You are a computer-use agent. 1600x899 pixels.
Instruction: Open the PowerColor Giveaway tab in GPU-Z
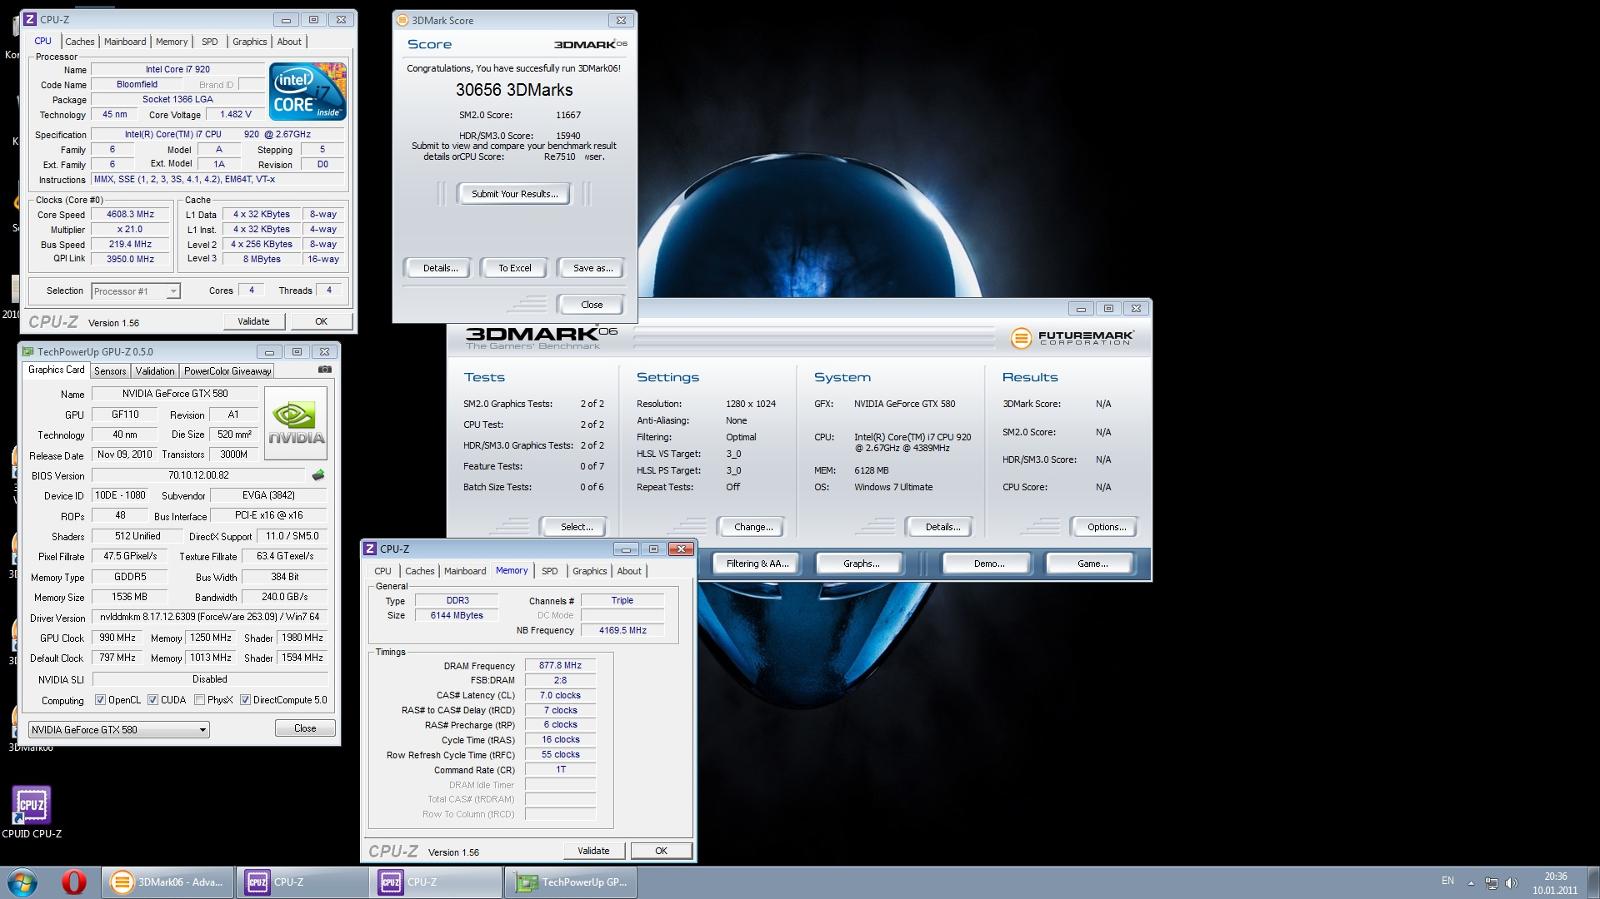click(x=227, y=371)
